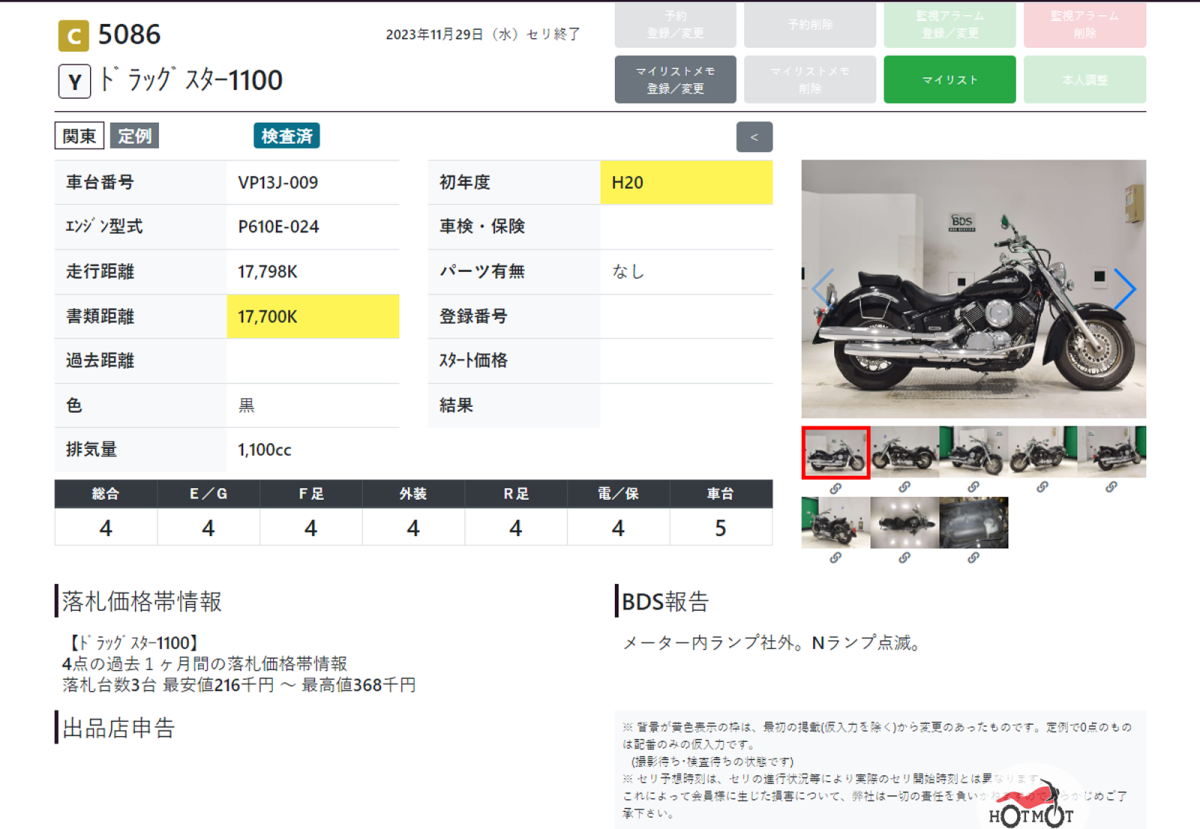Click the 車台 frame score value 5
The height and width of the screenshot is (829, 1200).
point(721,527)
